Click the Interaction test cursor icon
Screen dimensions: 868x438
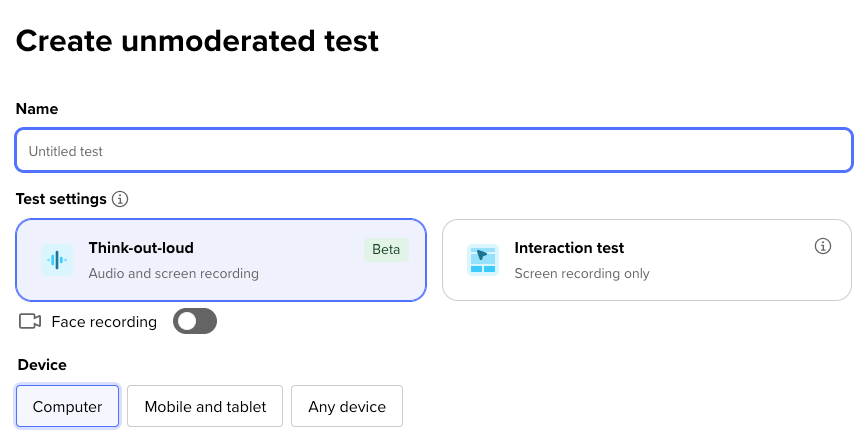point(483,260)
